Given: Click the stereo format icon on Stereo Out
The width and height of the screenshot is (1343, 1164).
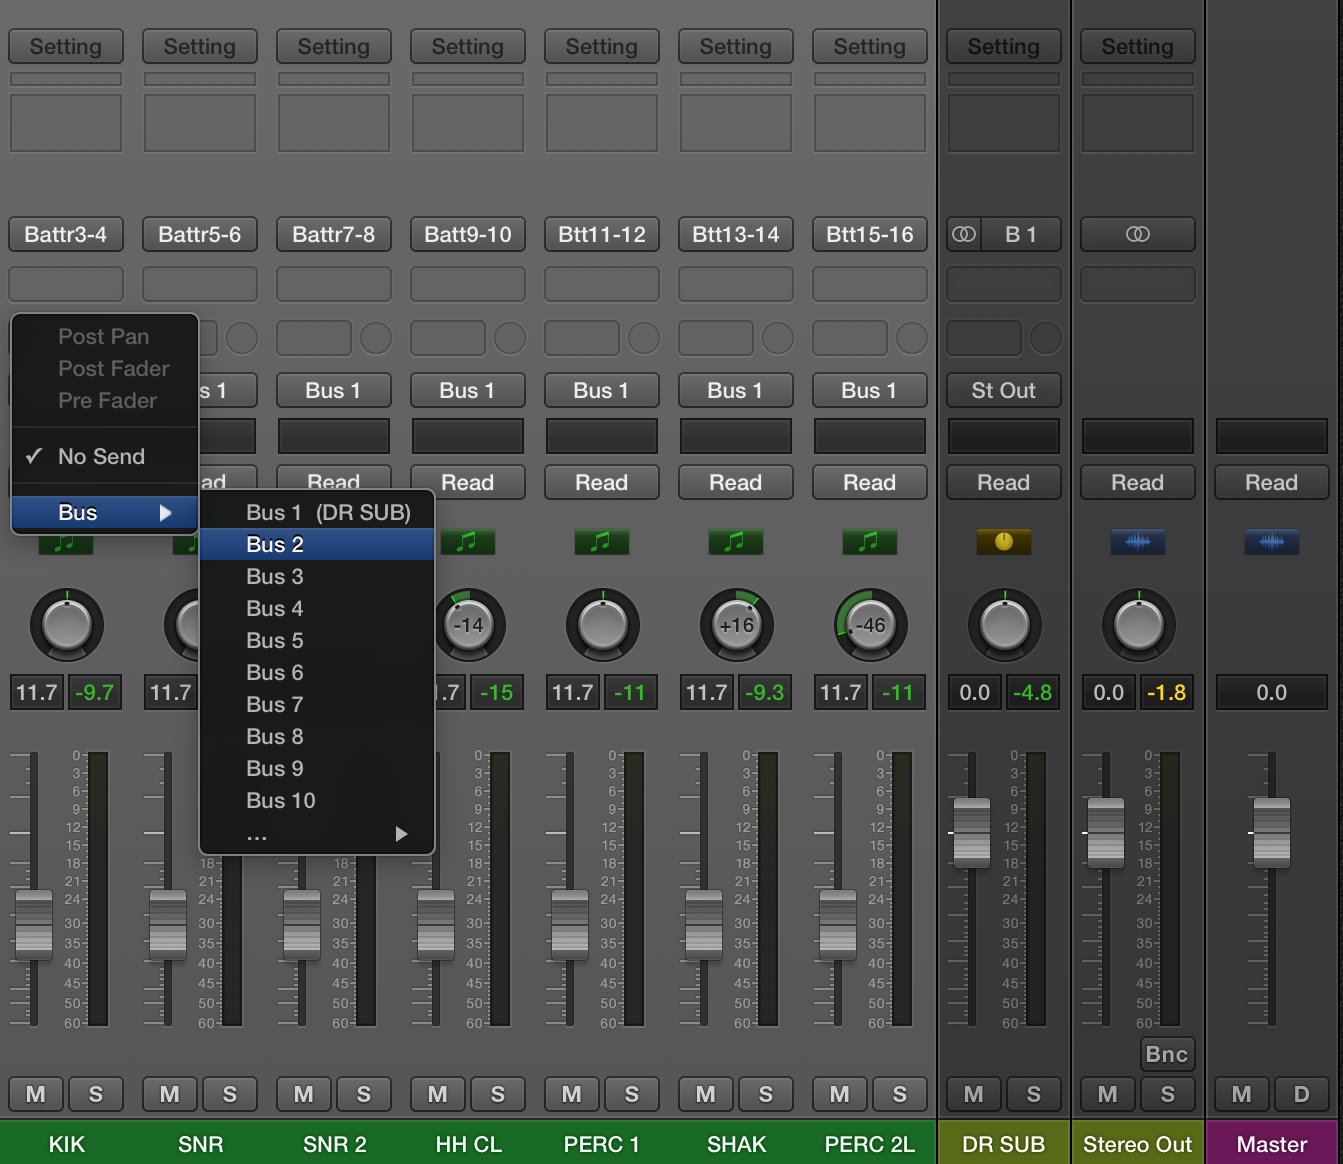Looking at the screenshot, I should 1137,234.
